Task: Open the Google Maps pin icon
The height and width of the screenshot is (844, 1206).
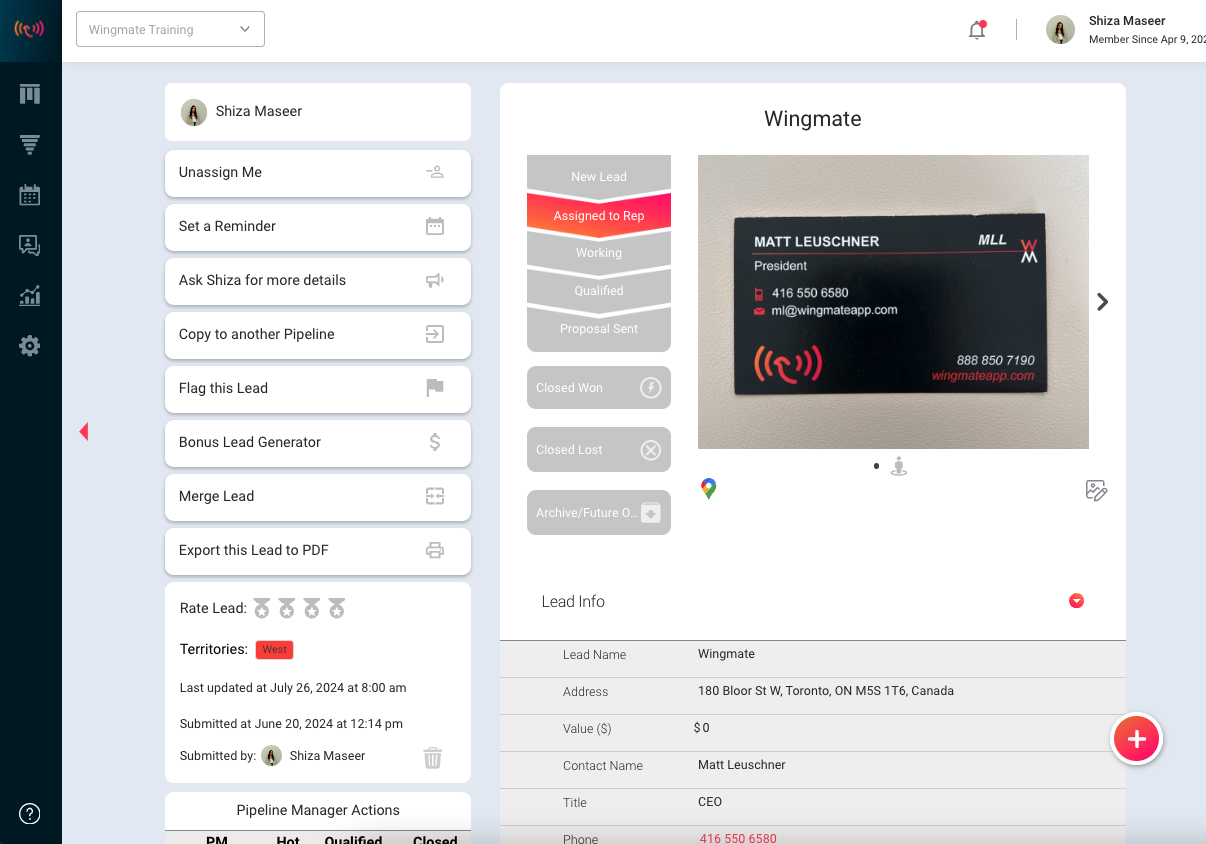Action: click(x=709, y=489)
